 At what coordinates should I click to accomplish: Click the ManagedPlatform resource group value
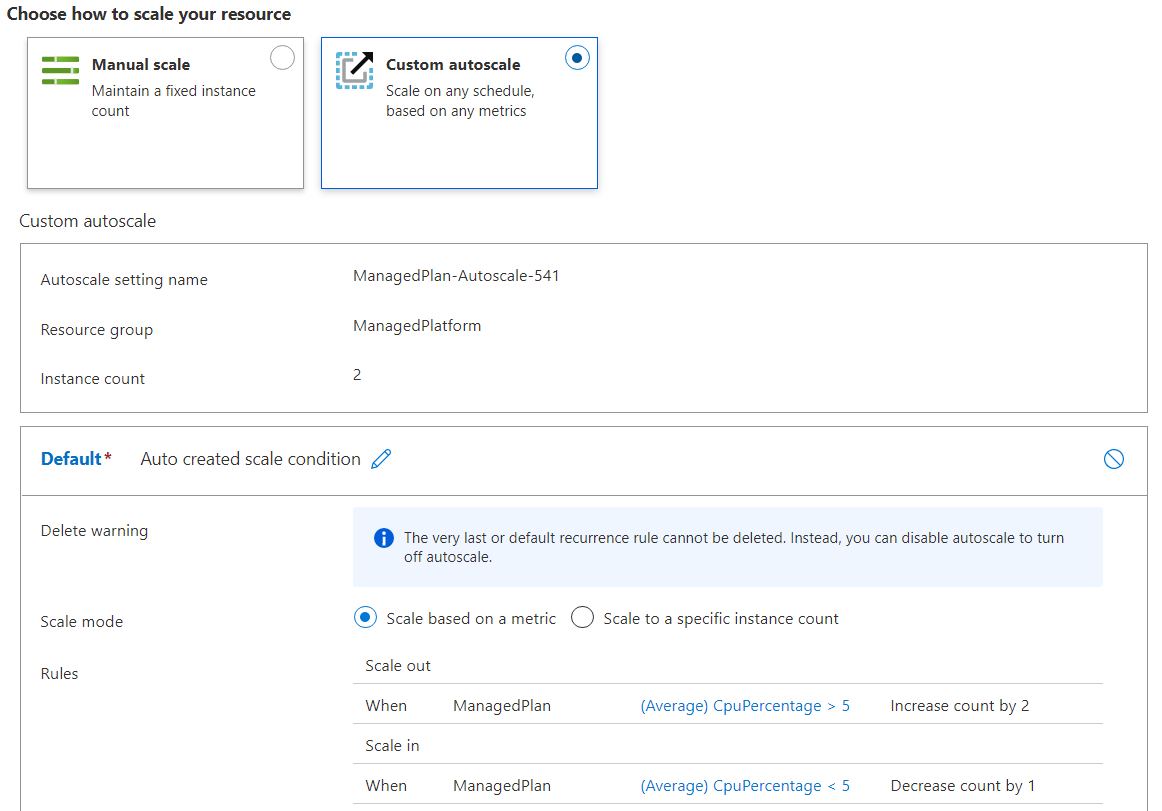417,326
